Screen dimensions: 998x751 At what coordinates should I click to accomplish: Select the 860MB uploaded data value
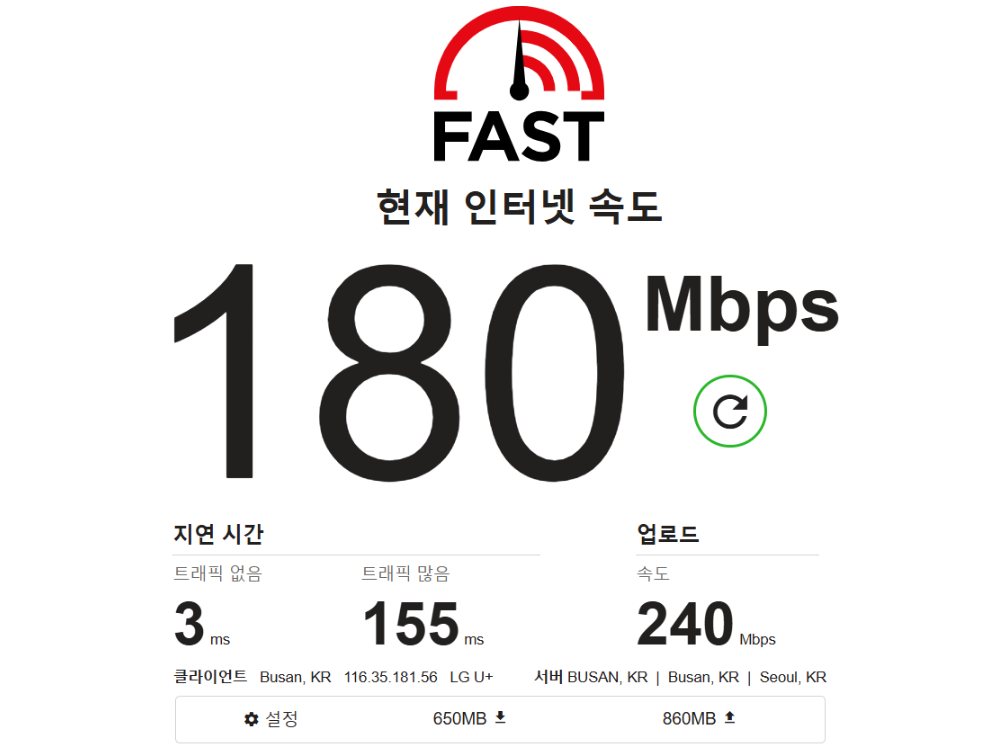(x=689, y=719)
